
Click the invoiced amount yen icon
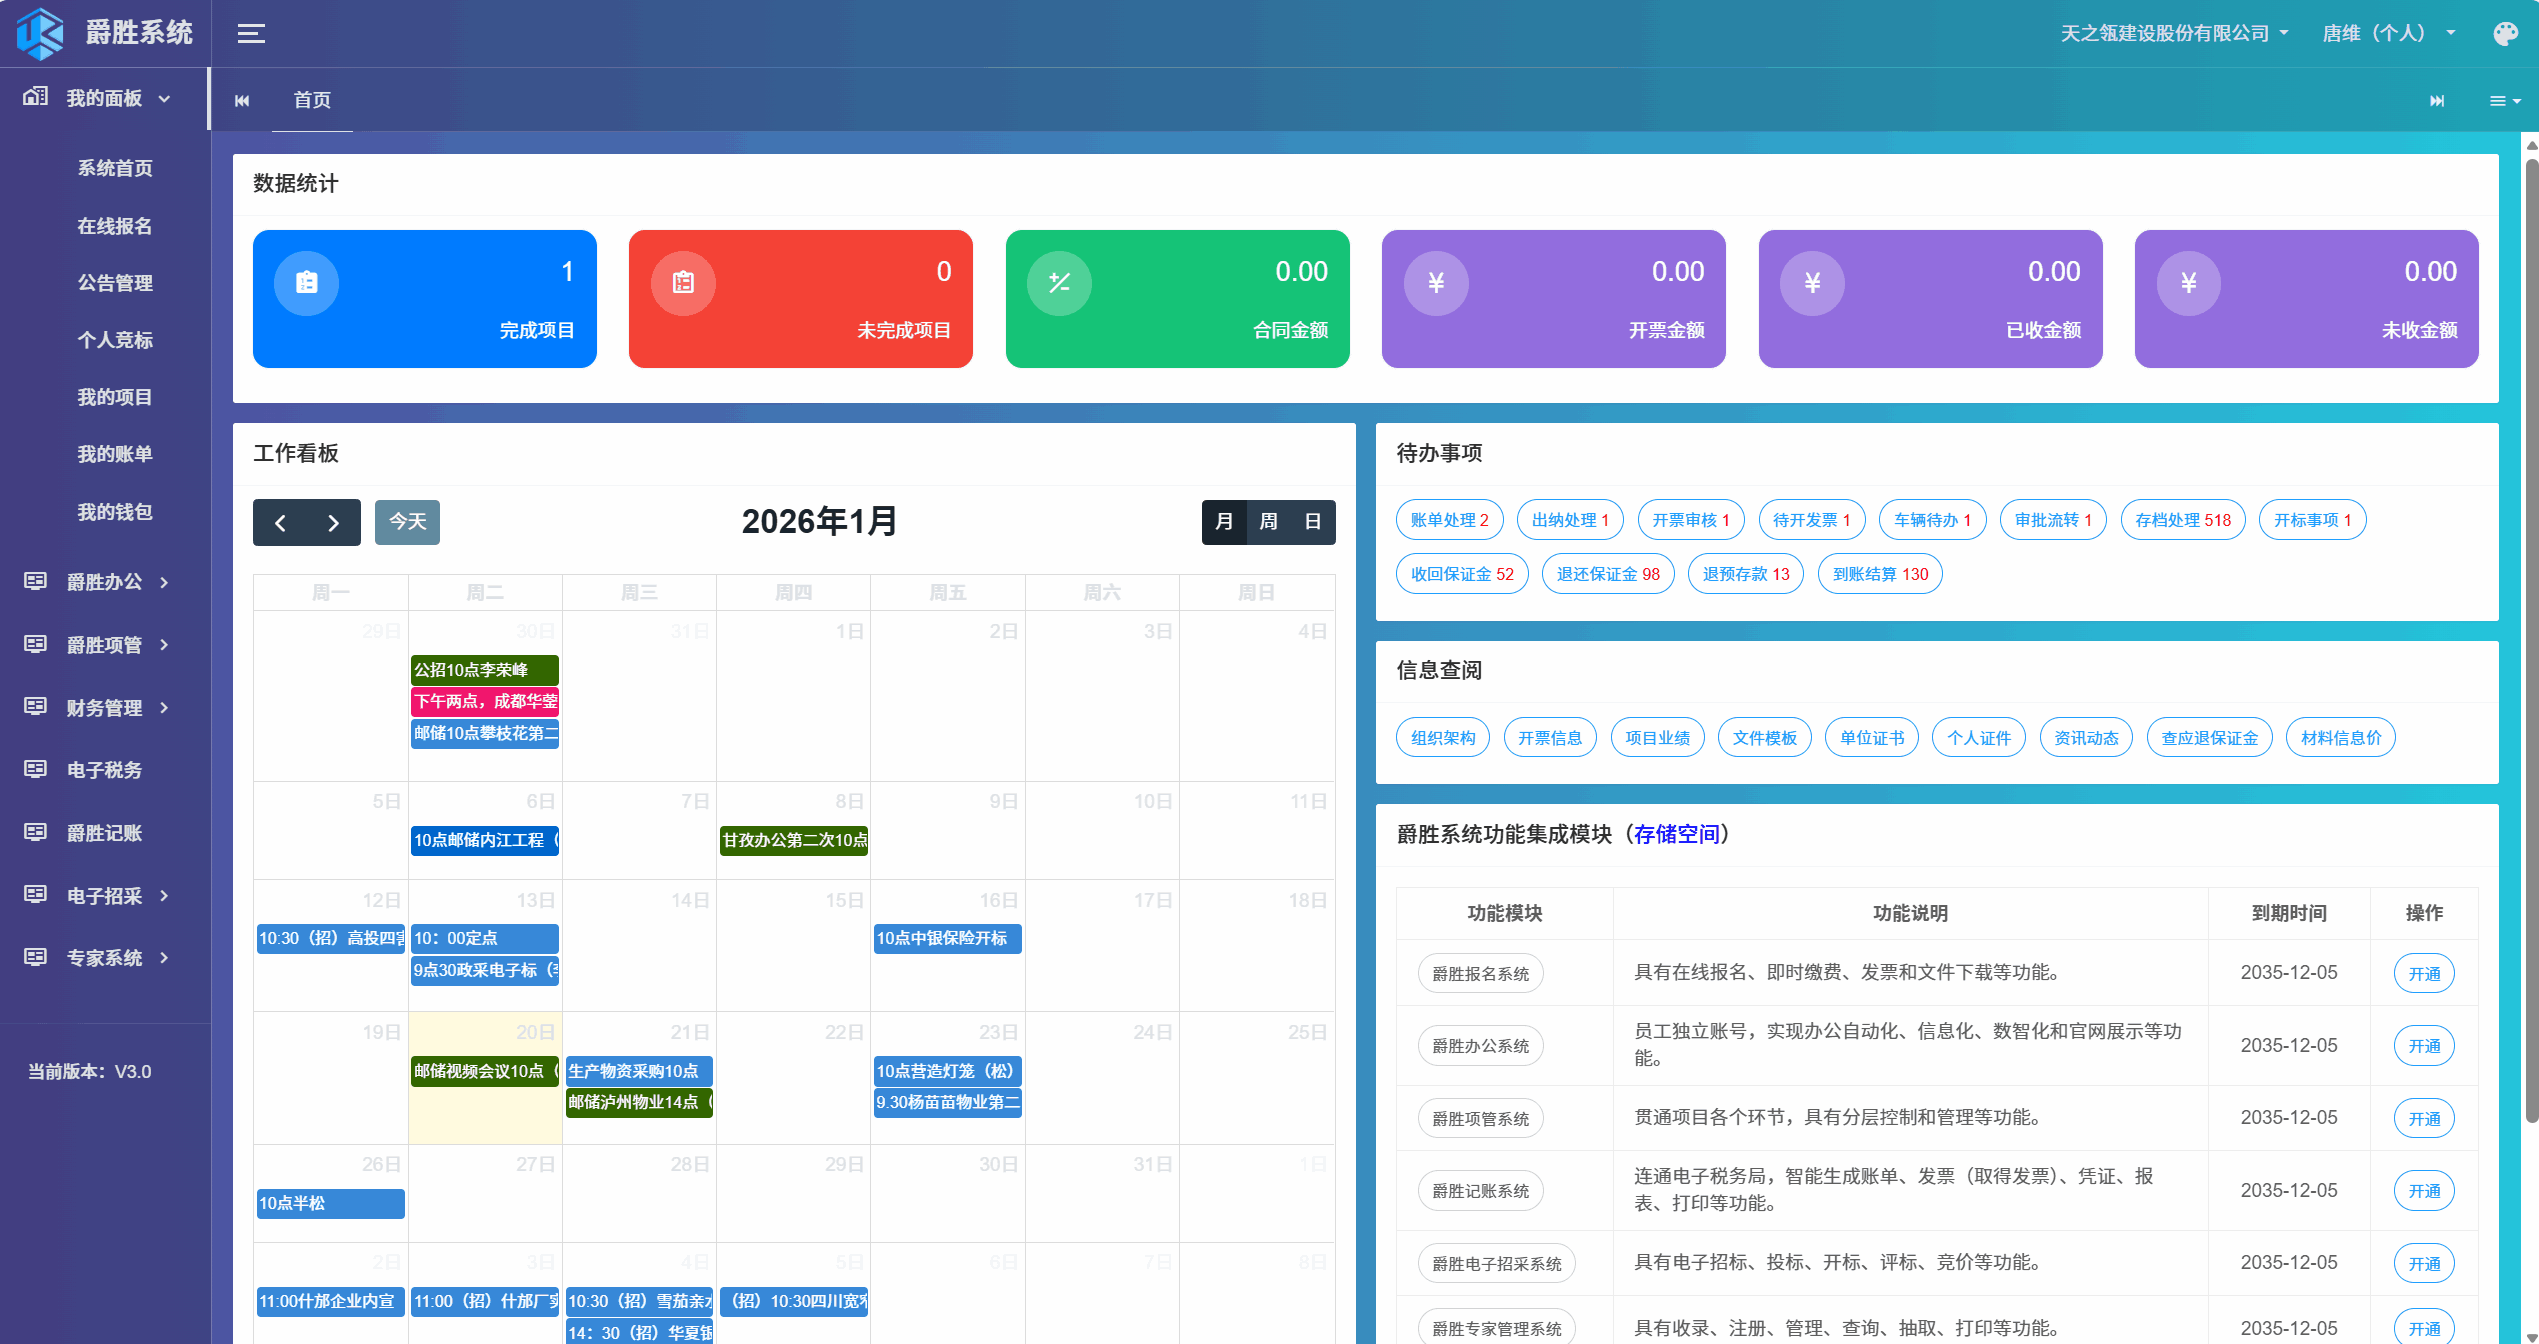[x=1436, y=283]
